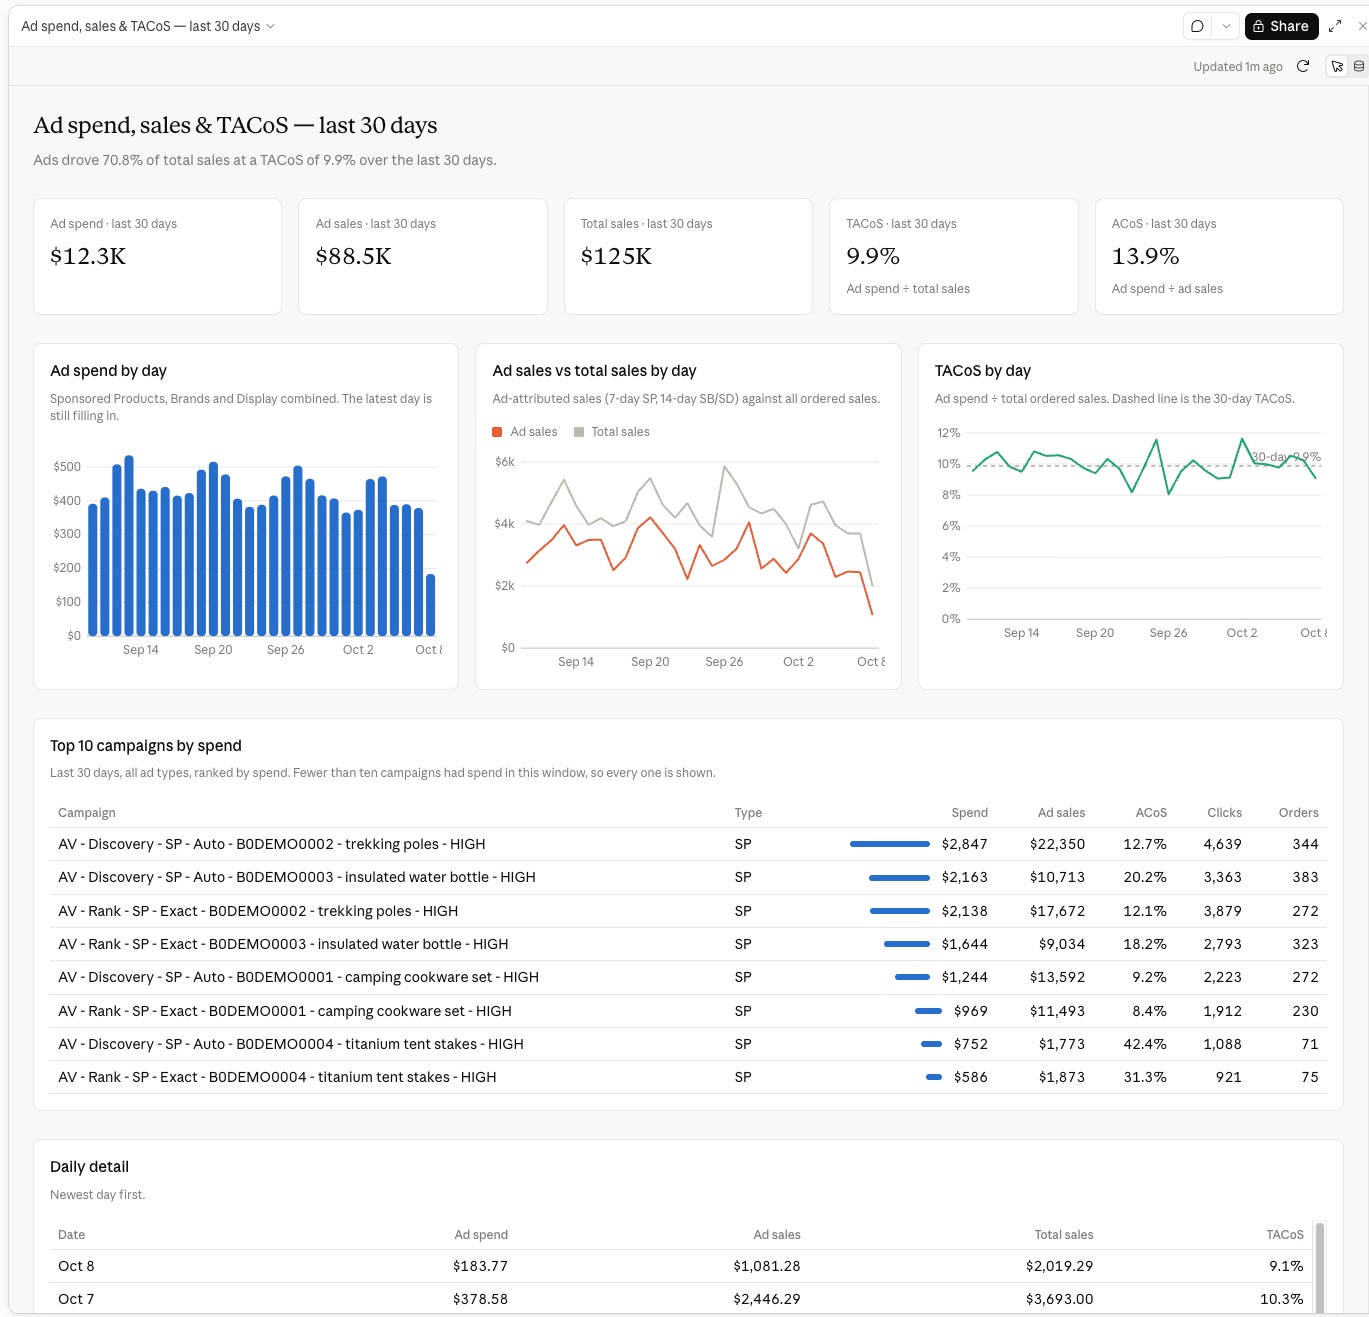Screen dimensions: 1369x1317
Task: Select the Discovery Auto titanium tent stakes campaign
Action: point(688,1044)
